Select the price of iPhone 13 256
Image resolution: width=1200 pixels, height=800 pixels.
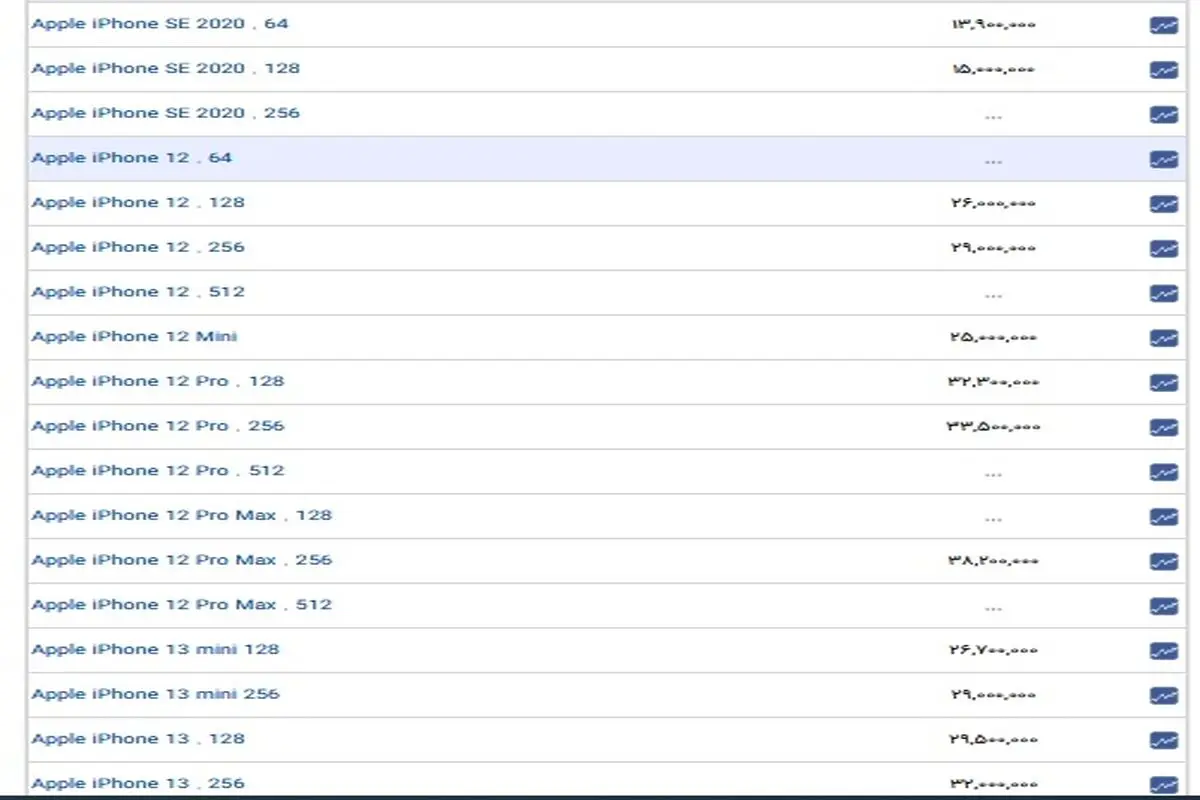tap(993, 784)
